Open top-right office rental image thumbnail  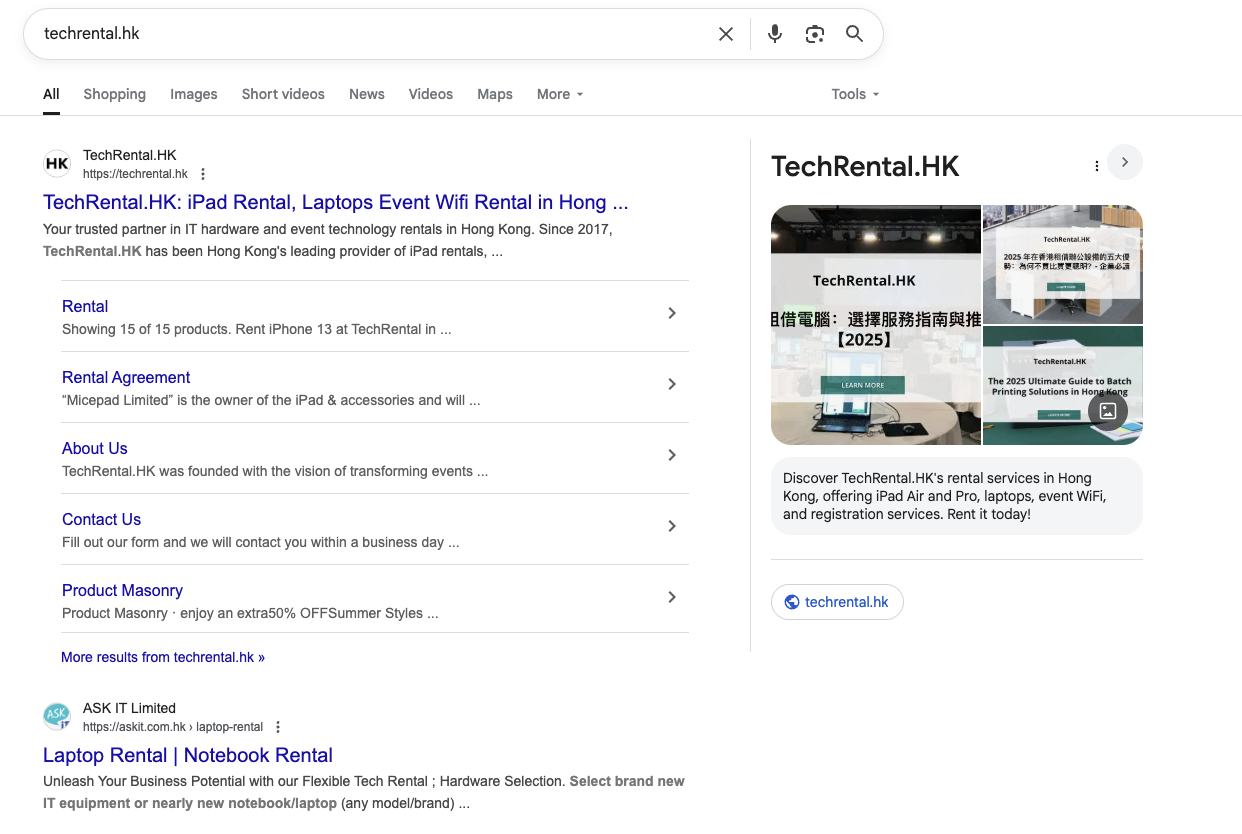click(1063, 264)
